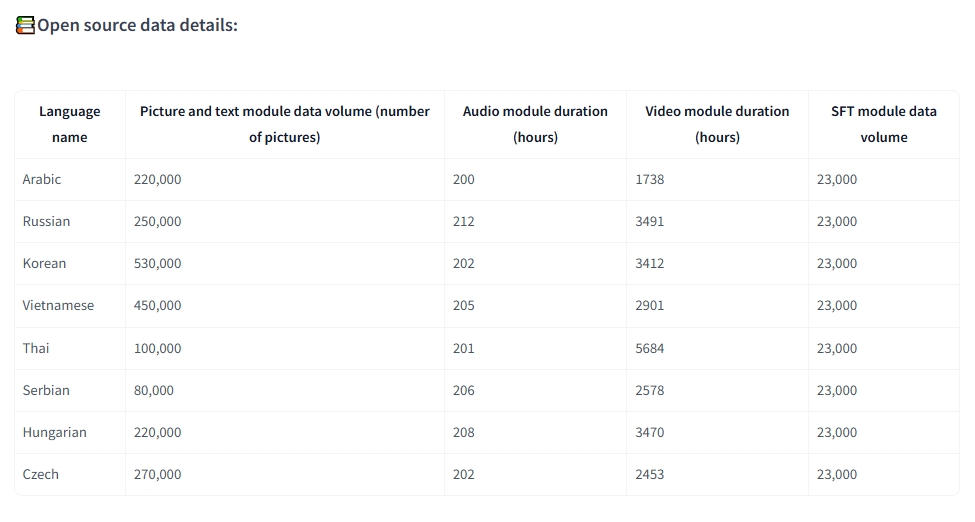Pick the audio hours value 212 for Russian

pos(464,221)
